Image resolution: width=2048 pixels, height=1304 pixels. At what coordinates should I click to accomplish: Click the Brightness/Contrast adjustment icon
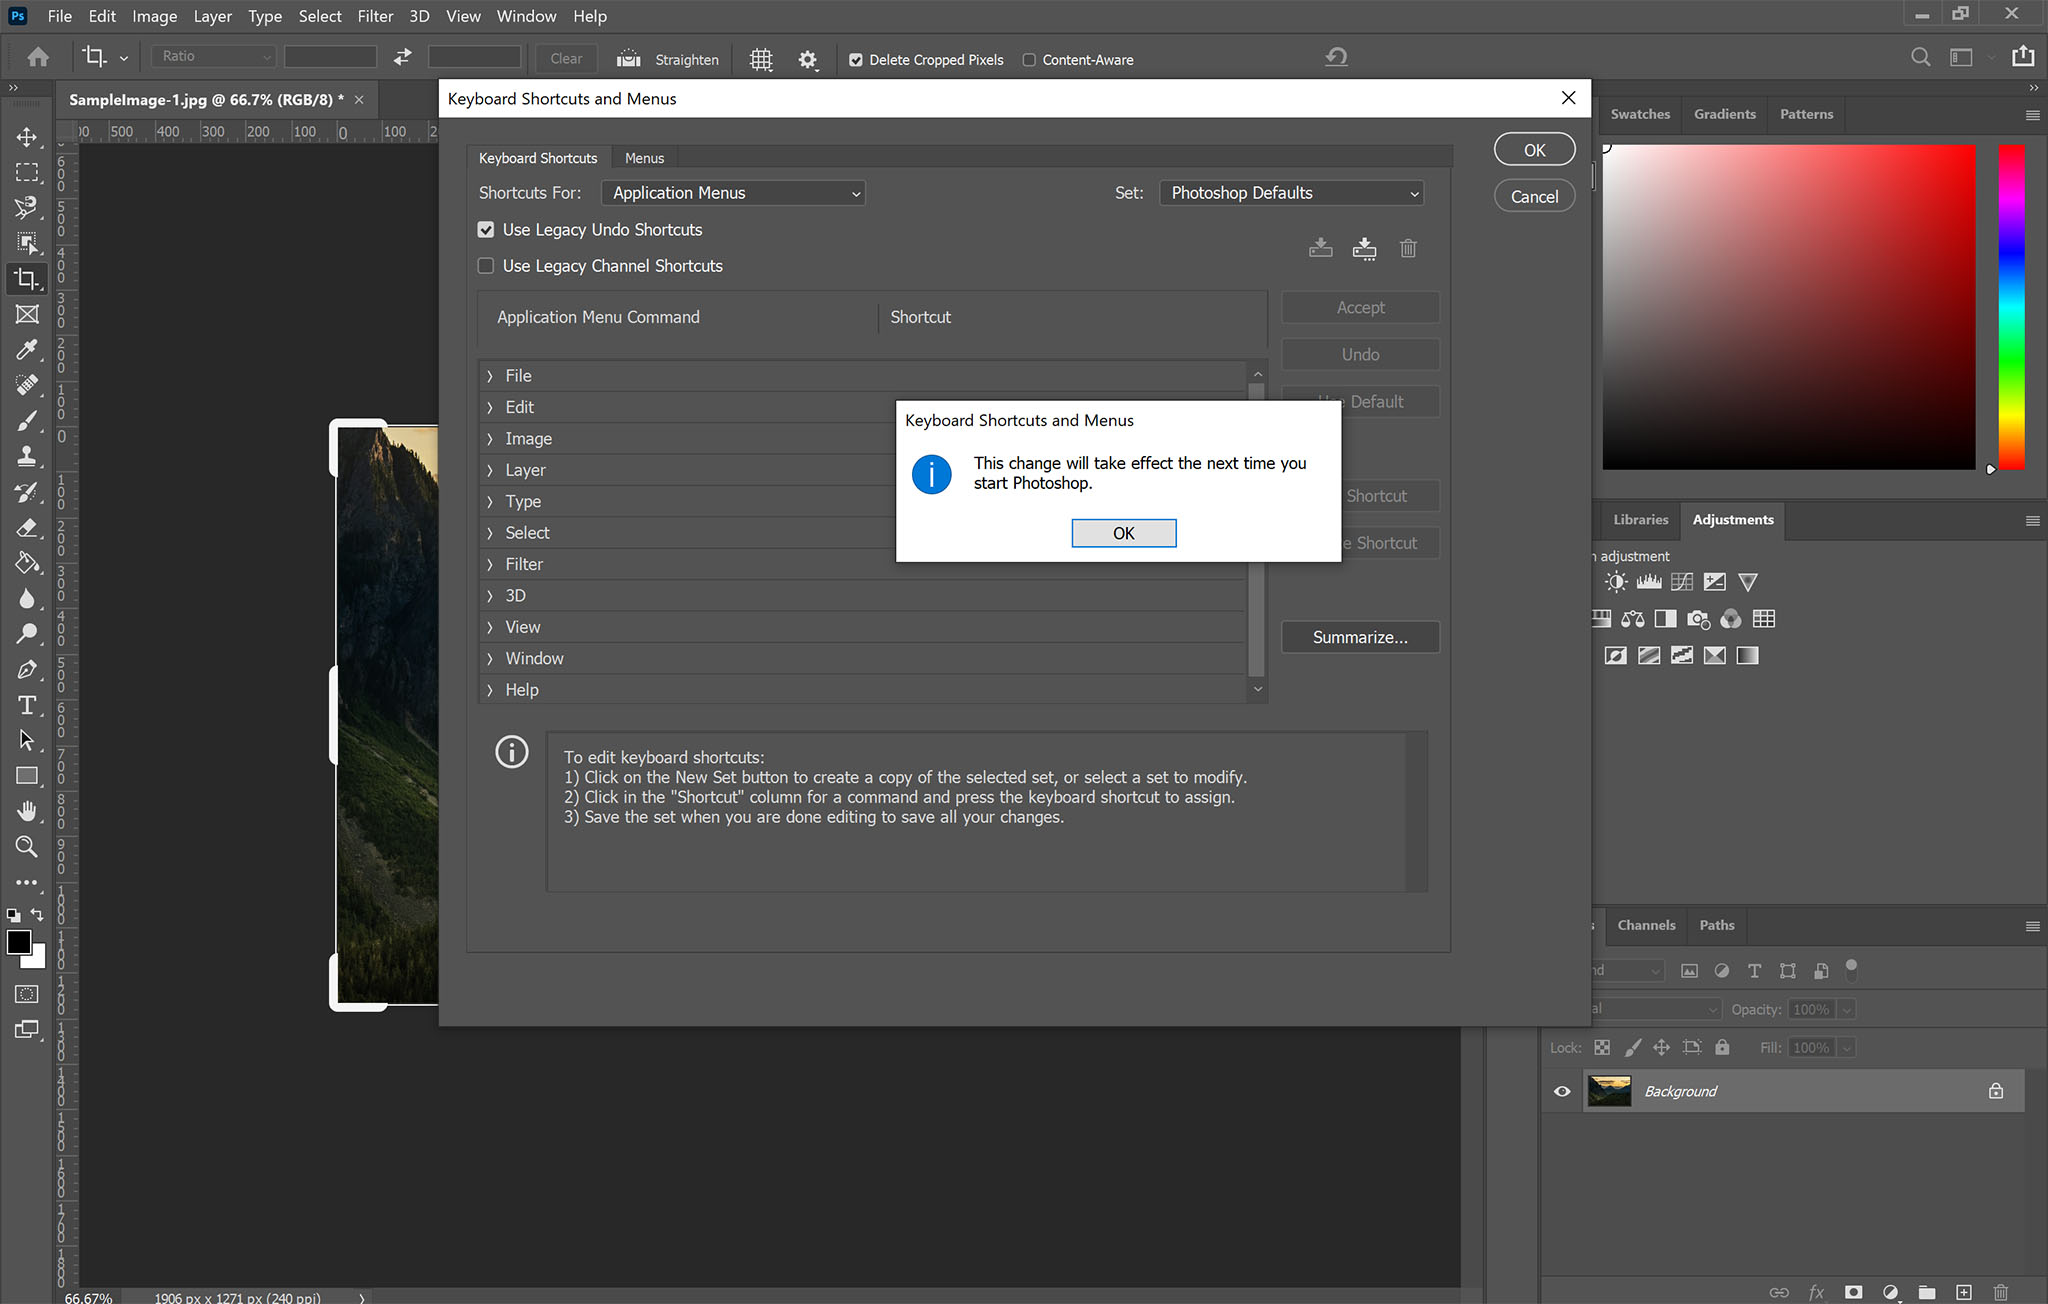pyautogui.click(x=1617, y=582)
